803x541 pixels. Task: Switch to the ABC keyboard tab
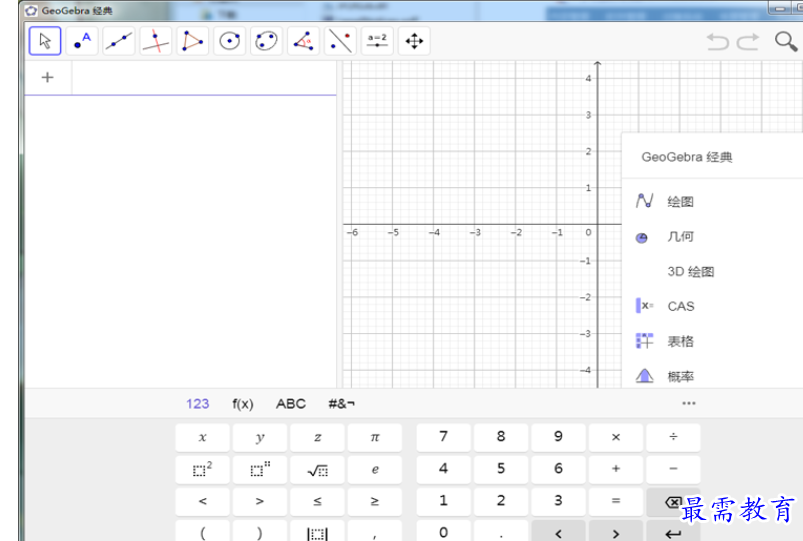click(x=291, y=404)
